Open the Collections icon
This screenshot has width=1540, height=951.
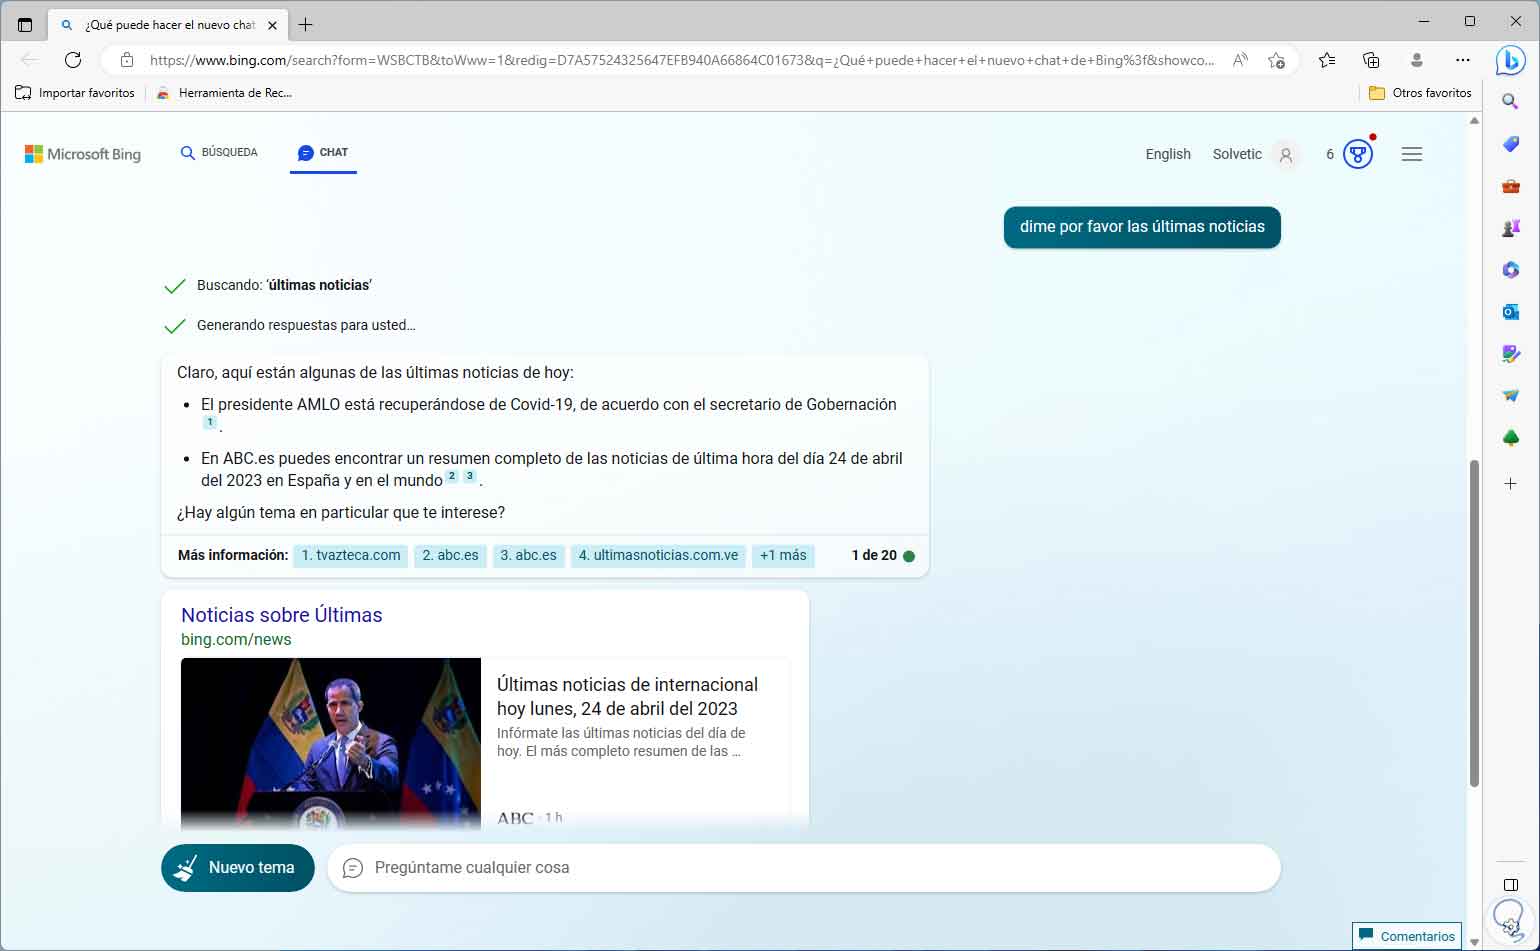click(1371, 60)
